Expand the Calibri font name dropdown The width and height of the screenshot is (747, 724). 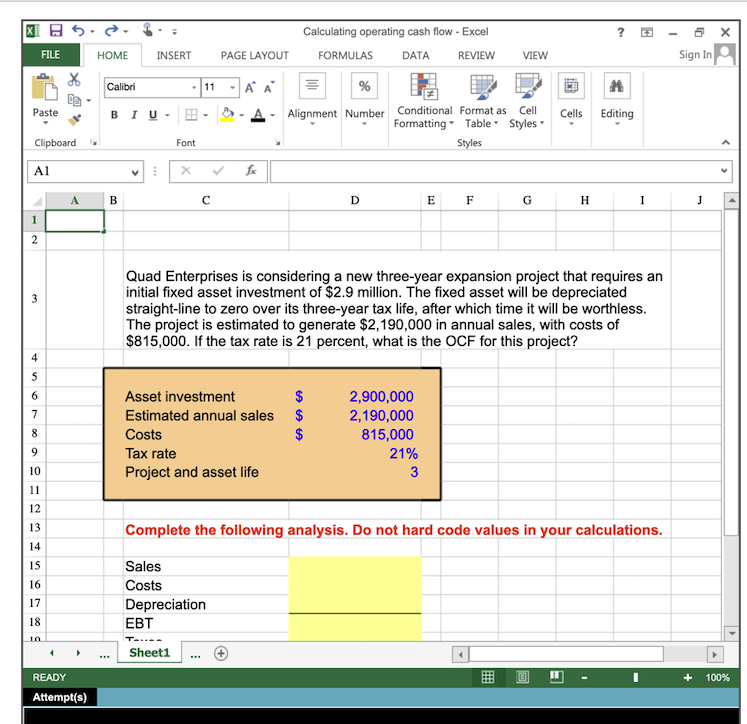coord(194,88)
